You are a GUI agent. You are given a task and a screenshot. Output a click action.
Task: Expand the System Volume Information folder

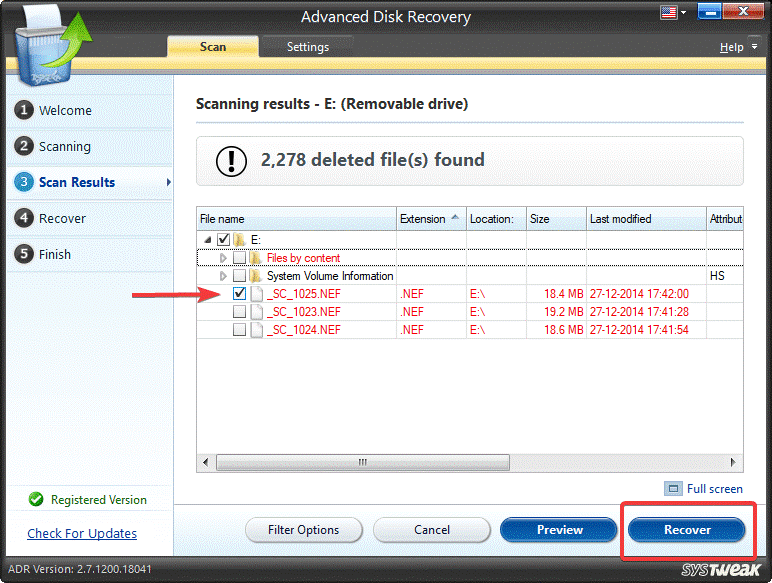pyautogui.click(x=223, y=276)
